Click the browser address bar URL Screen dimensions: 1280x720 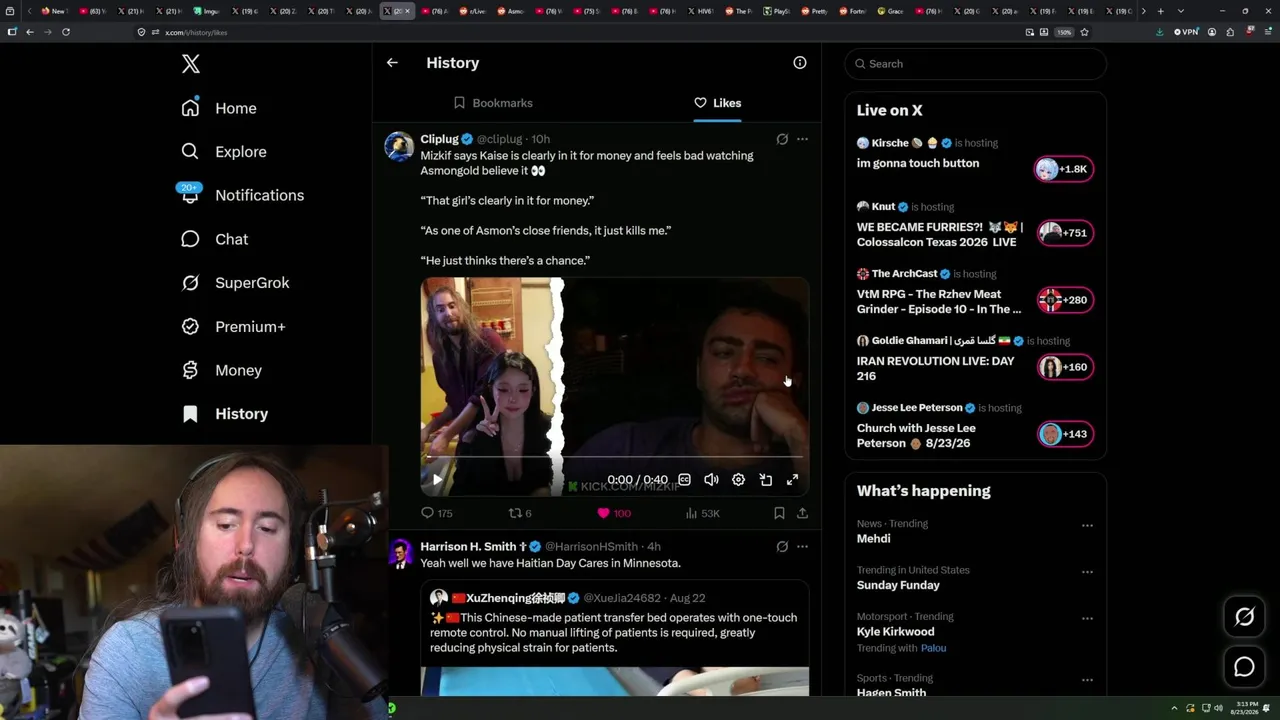pyautogui.click(x=196, y=32)
